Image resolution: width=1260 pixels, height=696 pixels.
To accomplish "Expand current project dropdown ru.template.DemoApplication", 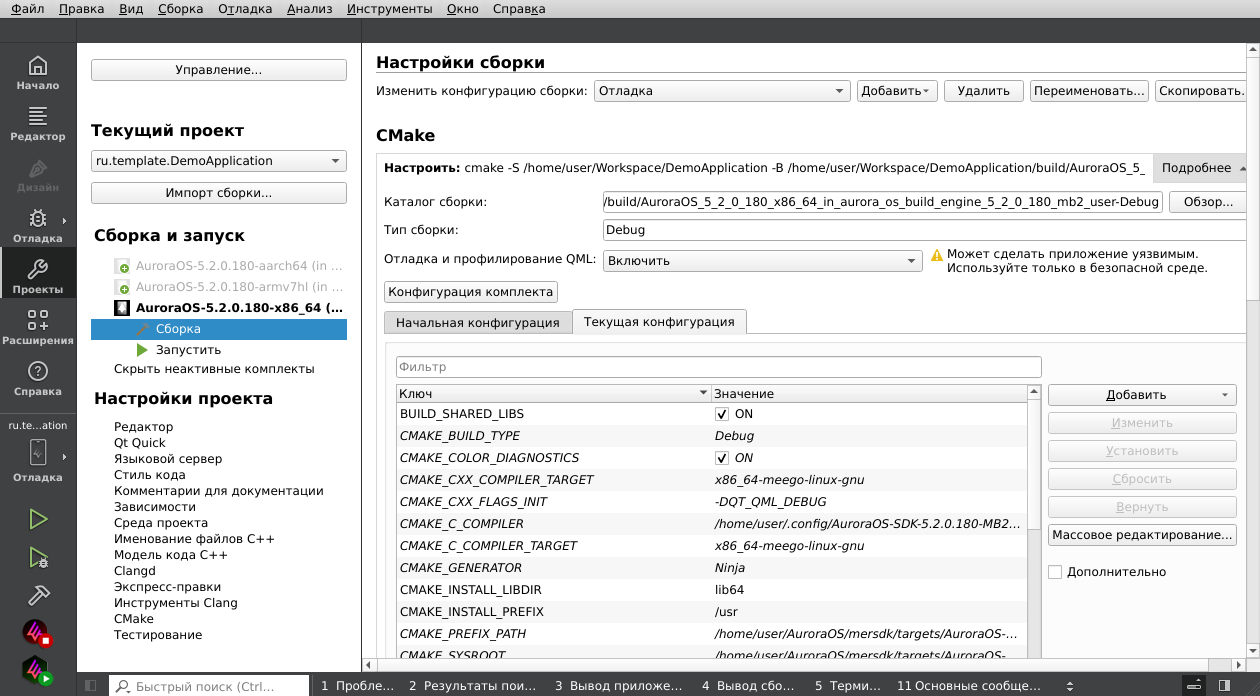I will tap(218, 161).
